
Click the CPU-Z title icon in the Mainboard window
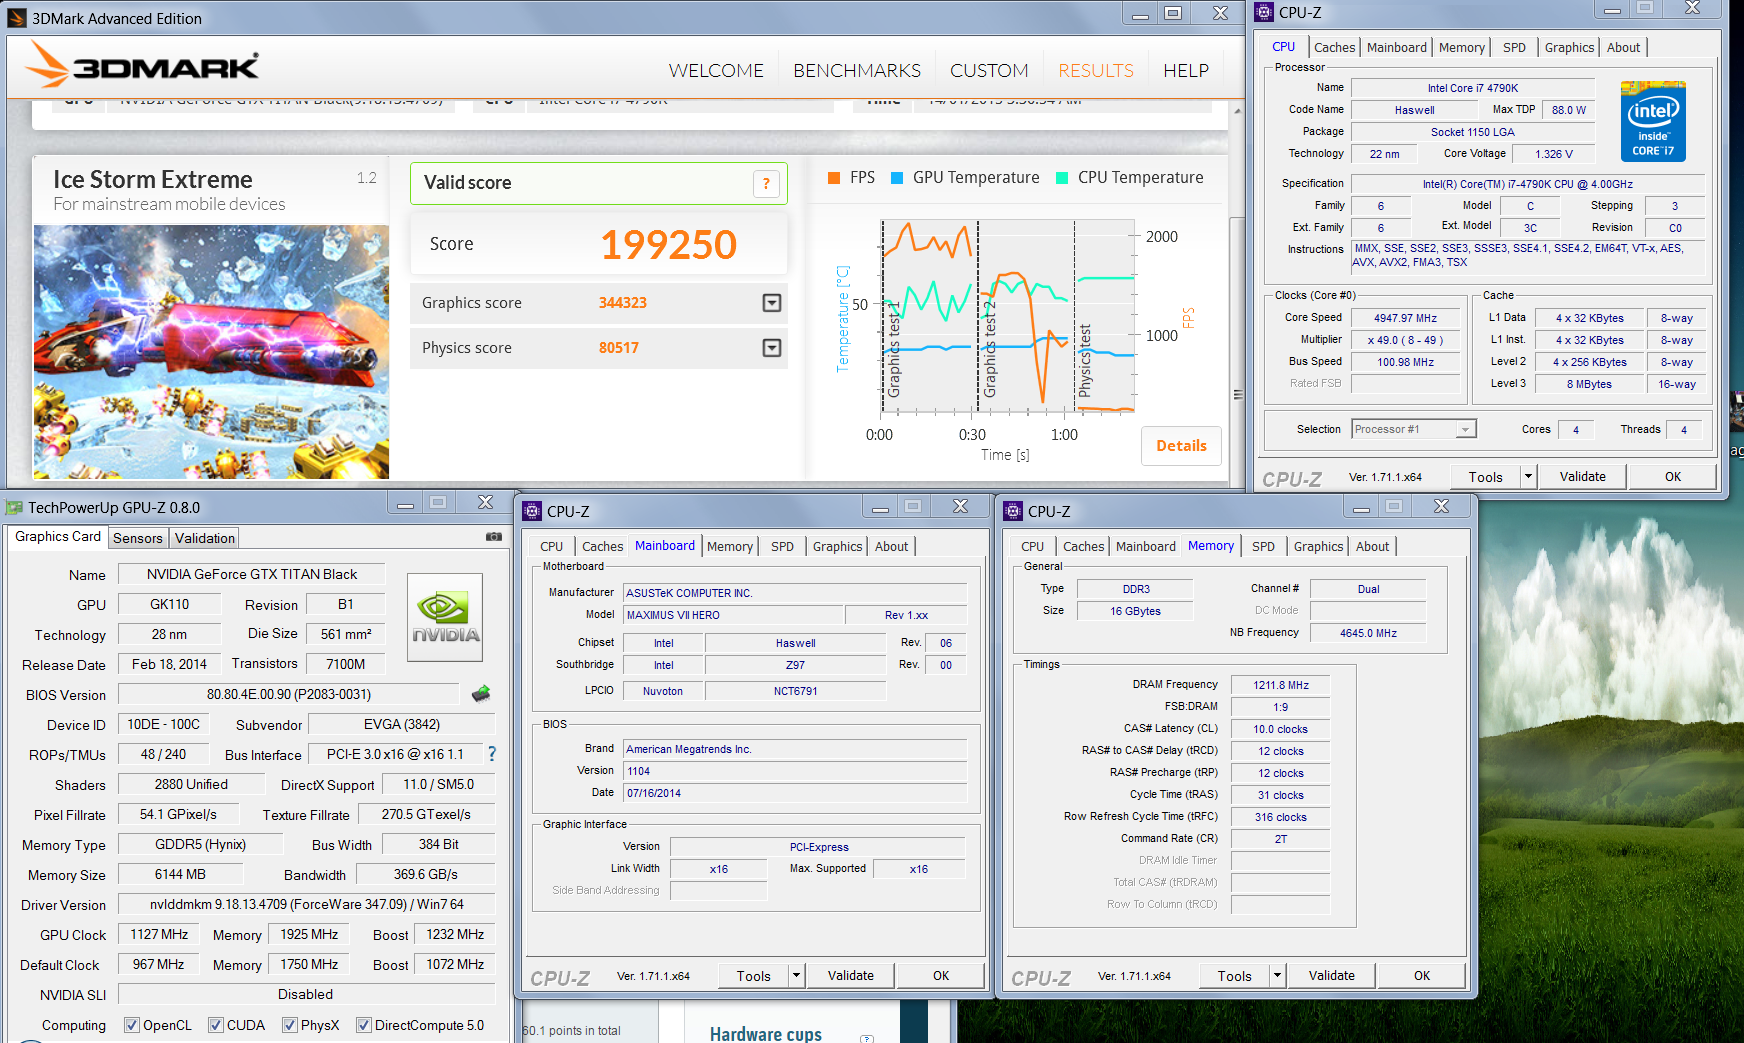point(533,511)
